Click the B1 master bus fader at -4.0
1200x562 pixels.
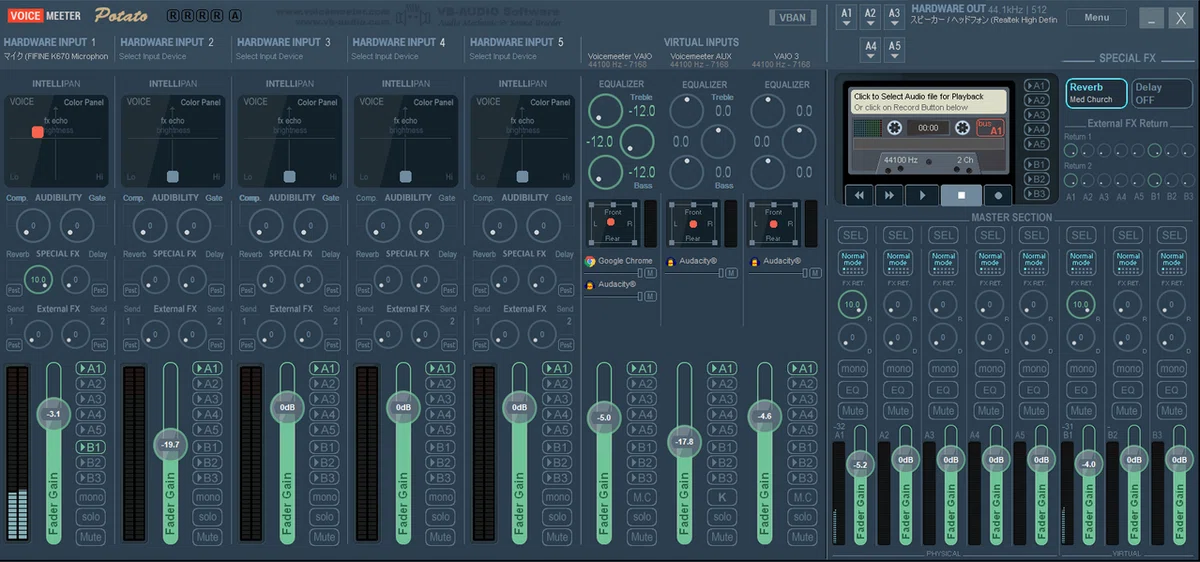[1089, 464]
